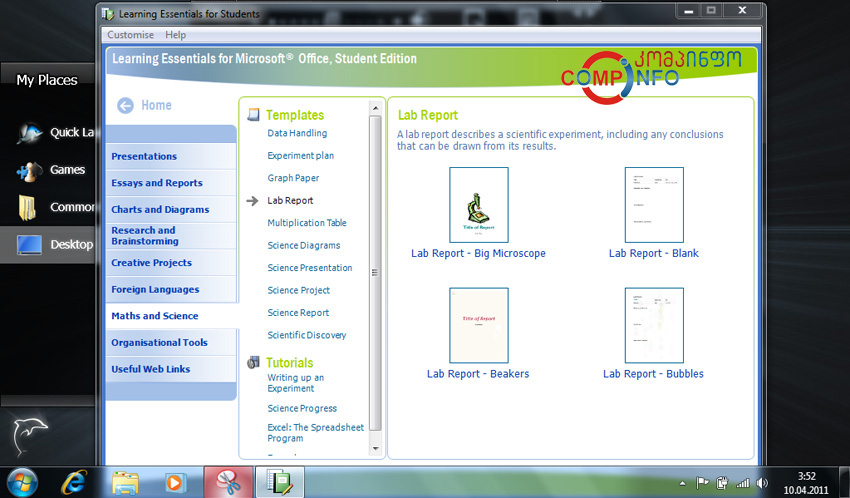Click the templates list scrollbar thumb
This screenshot has width=850, height=498.
(375, 273)
